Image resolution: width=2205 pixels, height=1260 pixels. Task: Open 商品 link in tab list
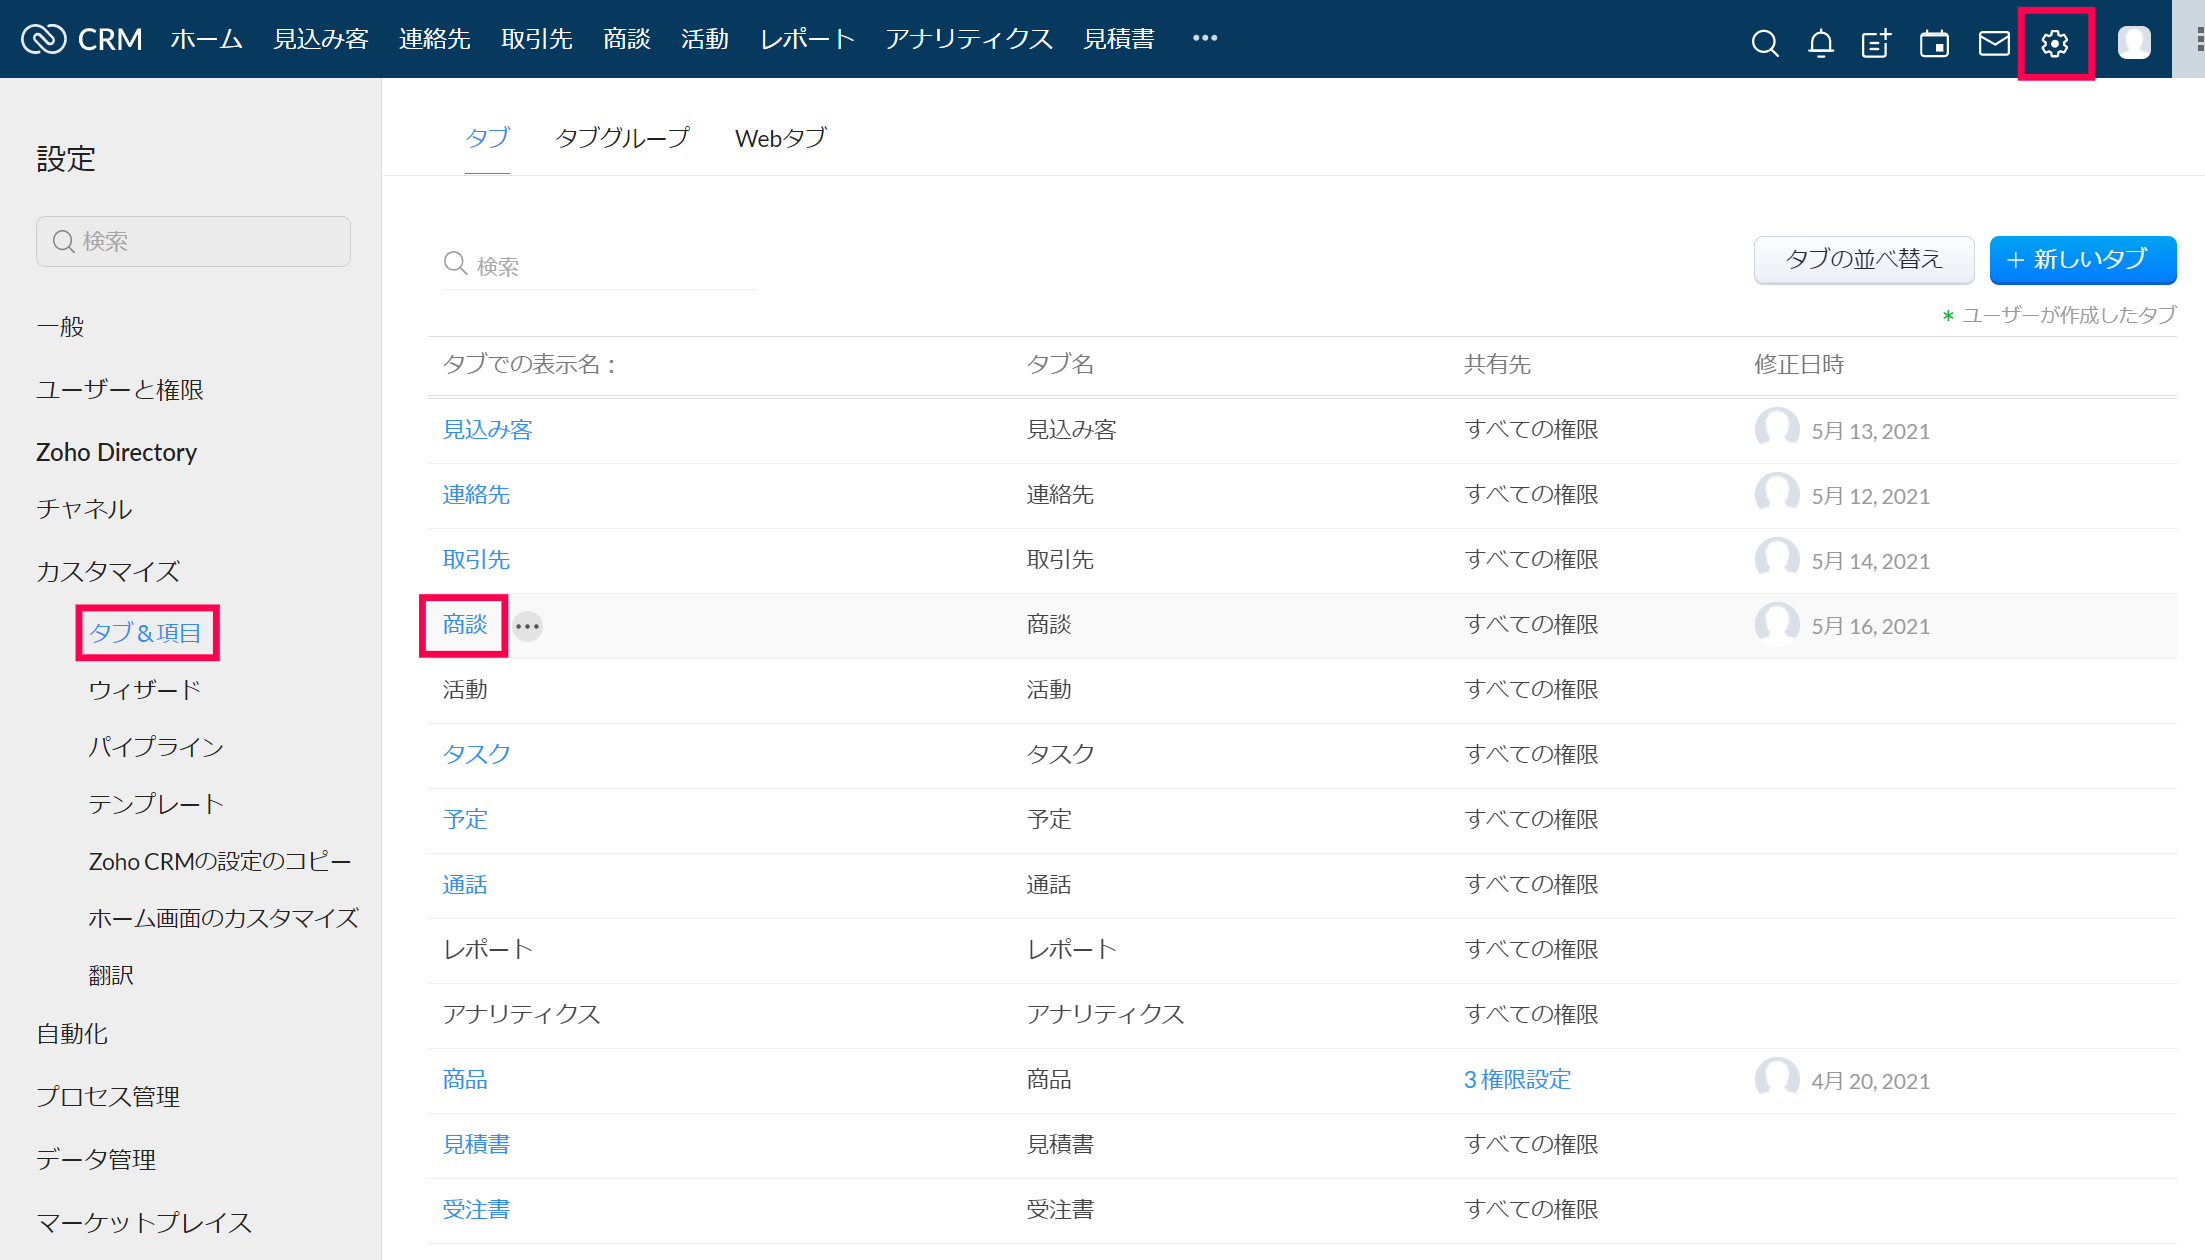click(465, 1080)
